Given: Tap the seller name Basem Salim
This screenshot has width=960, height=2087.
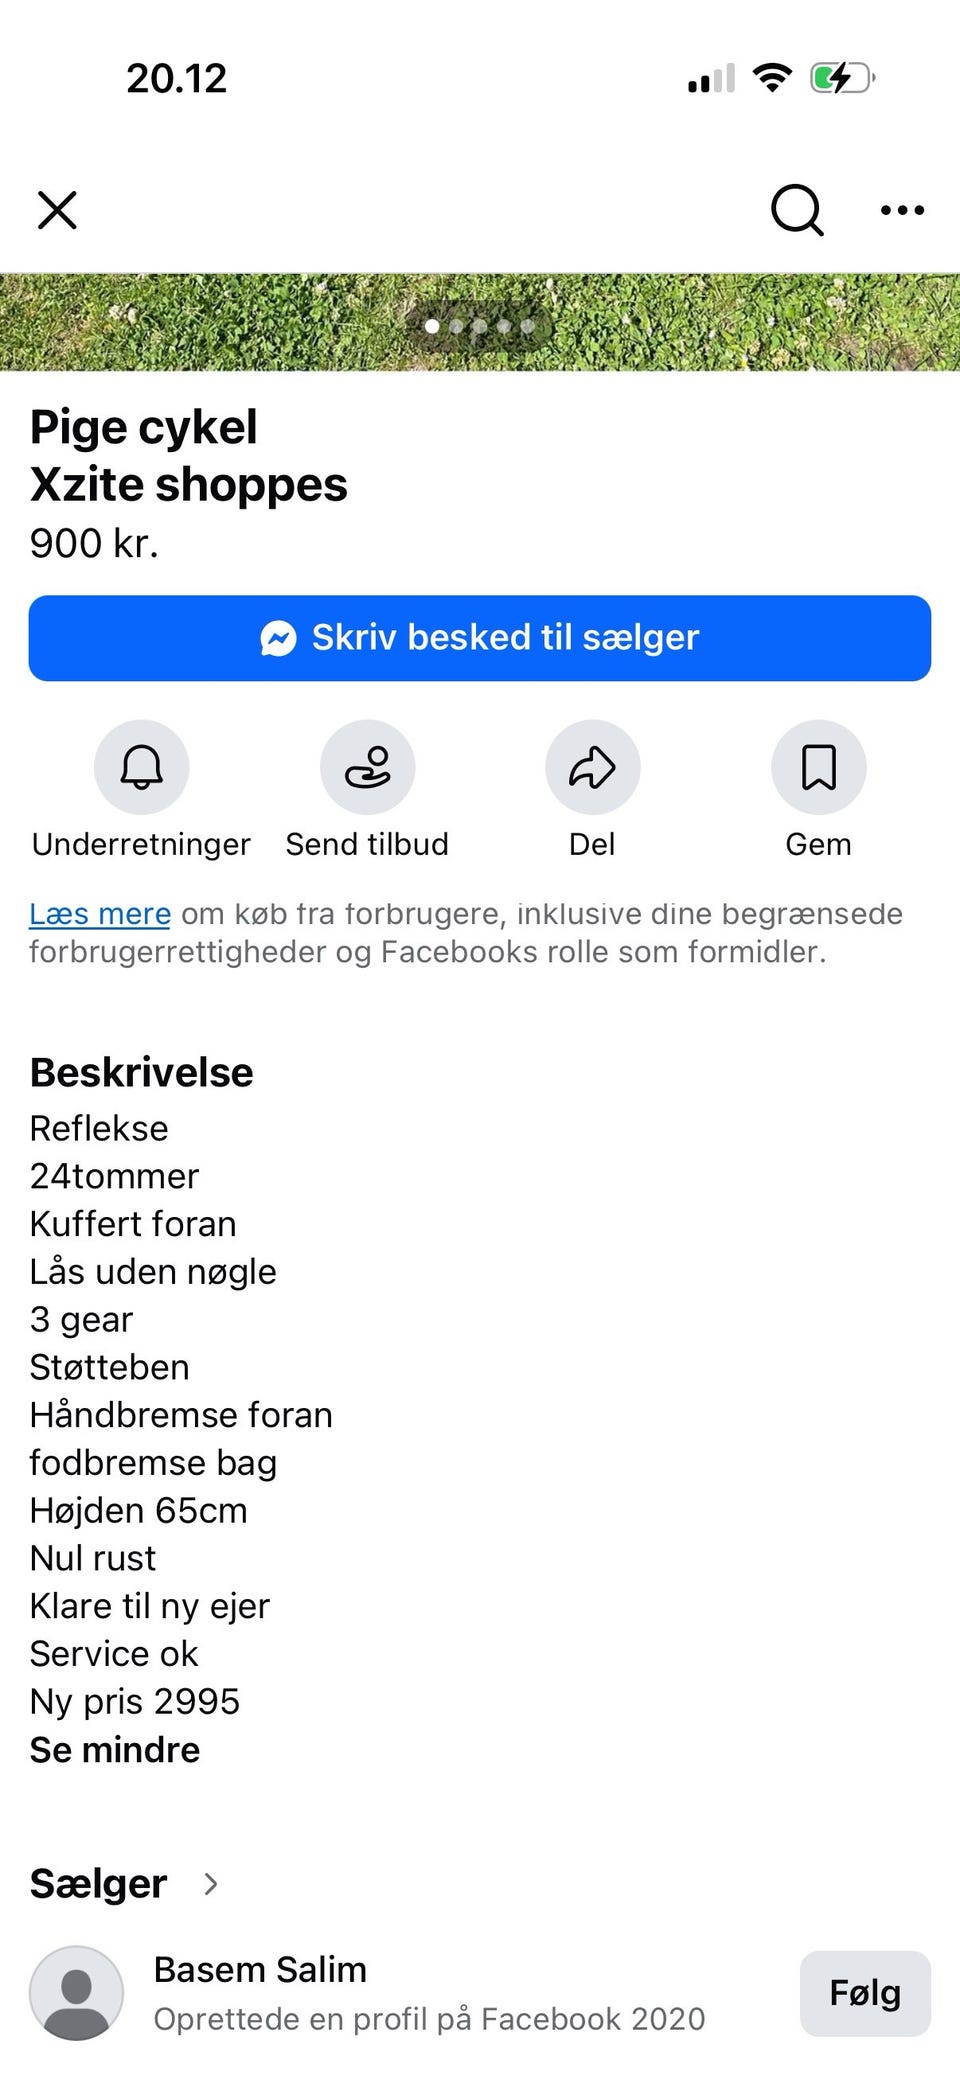Looking at the screenshot, I should pyautogui.click(x=260, y=1969).
